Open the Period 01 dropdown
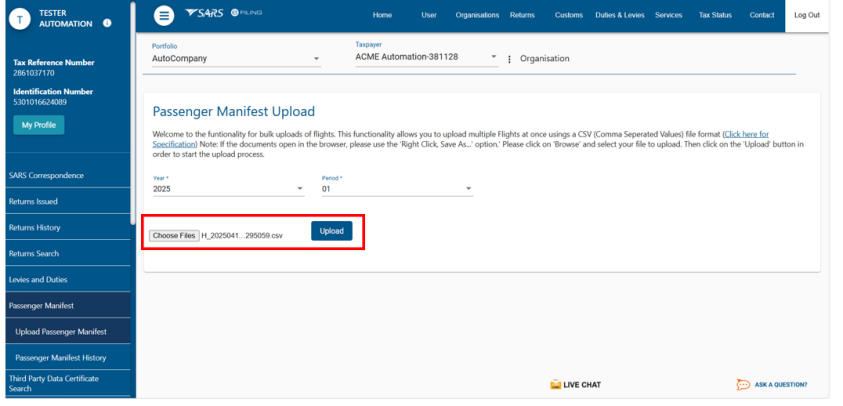 pos(396,188)
